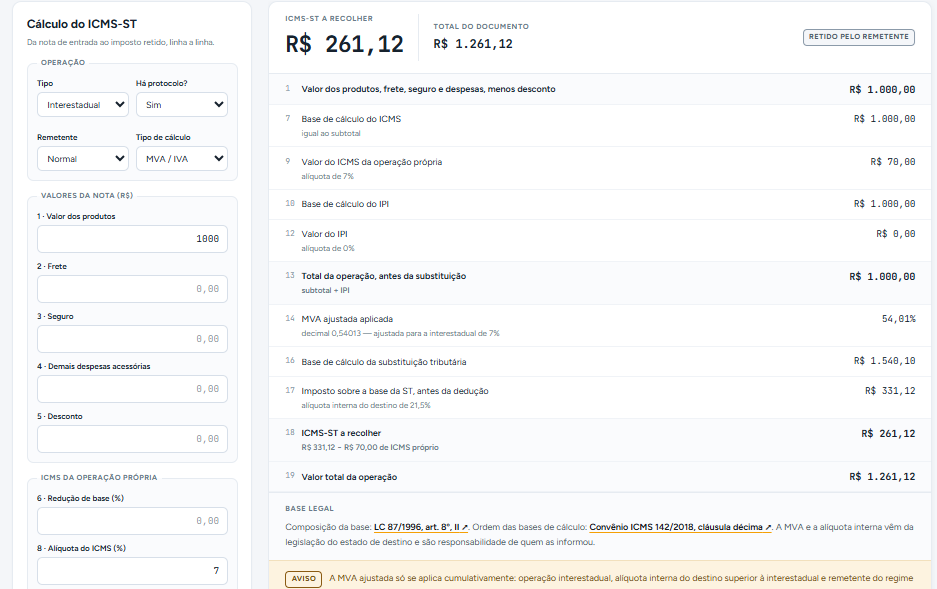The width and height of the screenshot is (937, 589).
Task: Select row 13 Total da operação, antes da substituição
Action: pyautogui.click(x=602, y=283)
